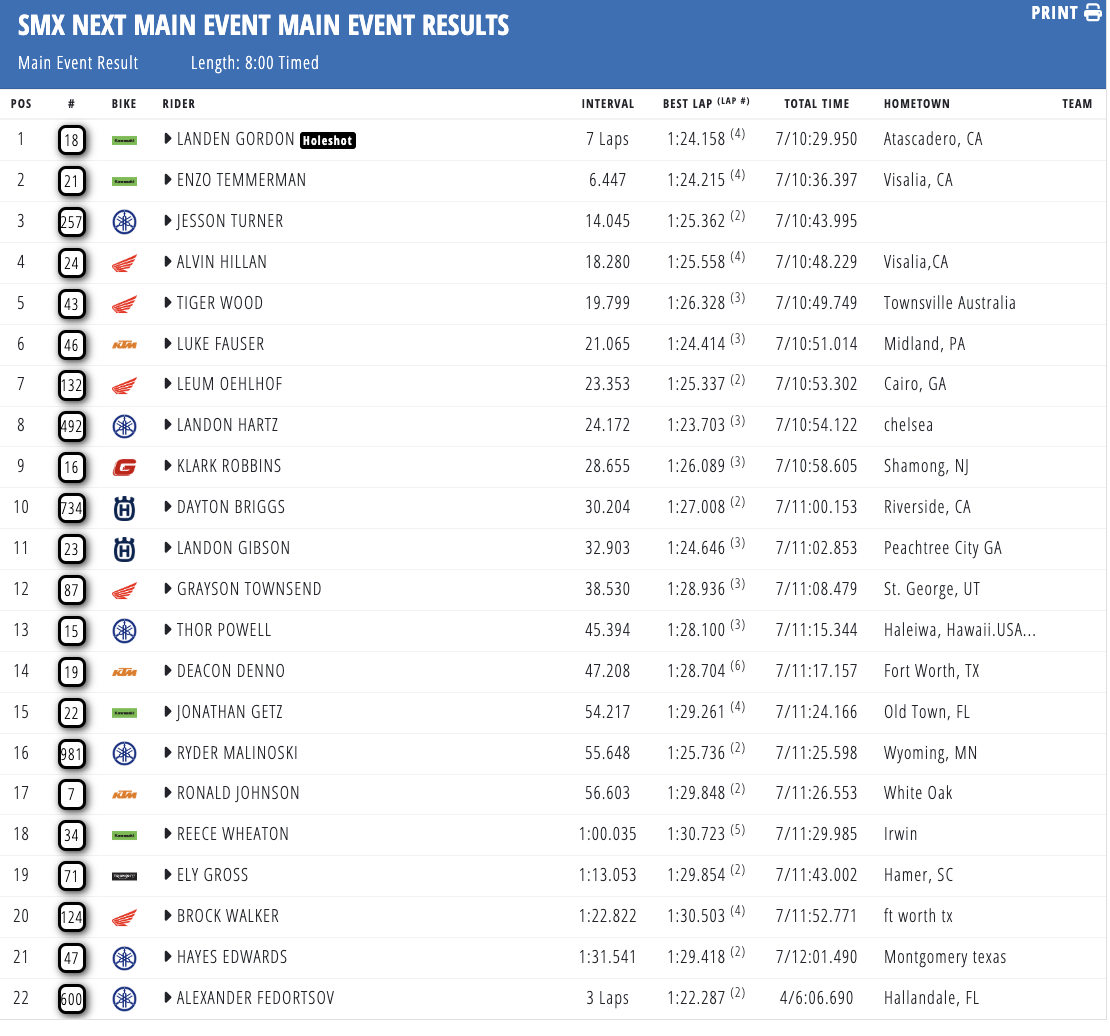
Task: Click the Holeshot badge
Action: [328, 141]
